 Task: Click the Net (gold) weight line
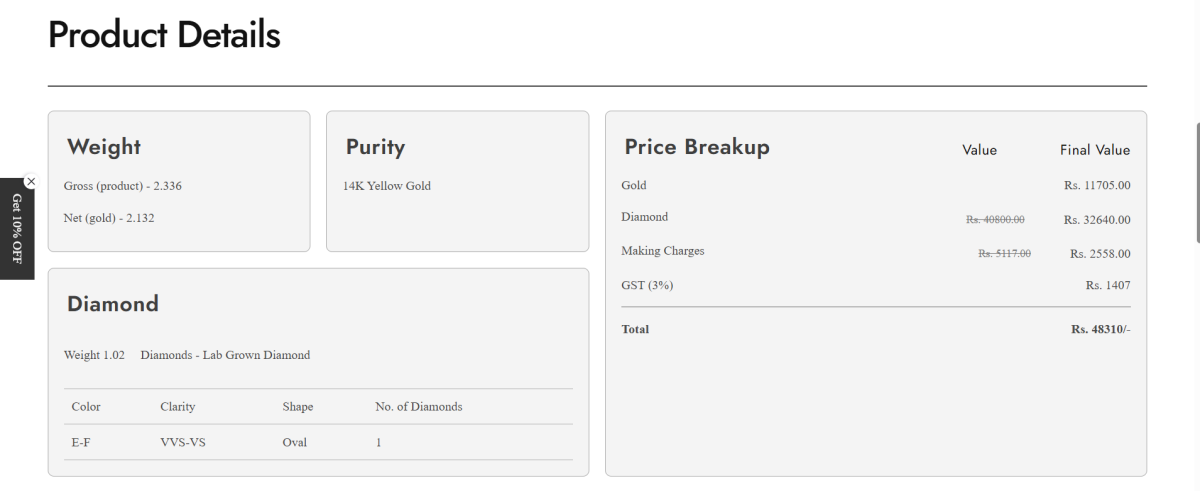click(109, 218)
